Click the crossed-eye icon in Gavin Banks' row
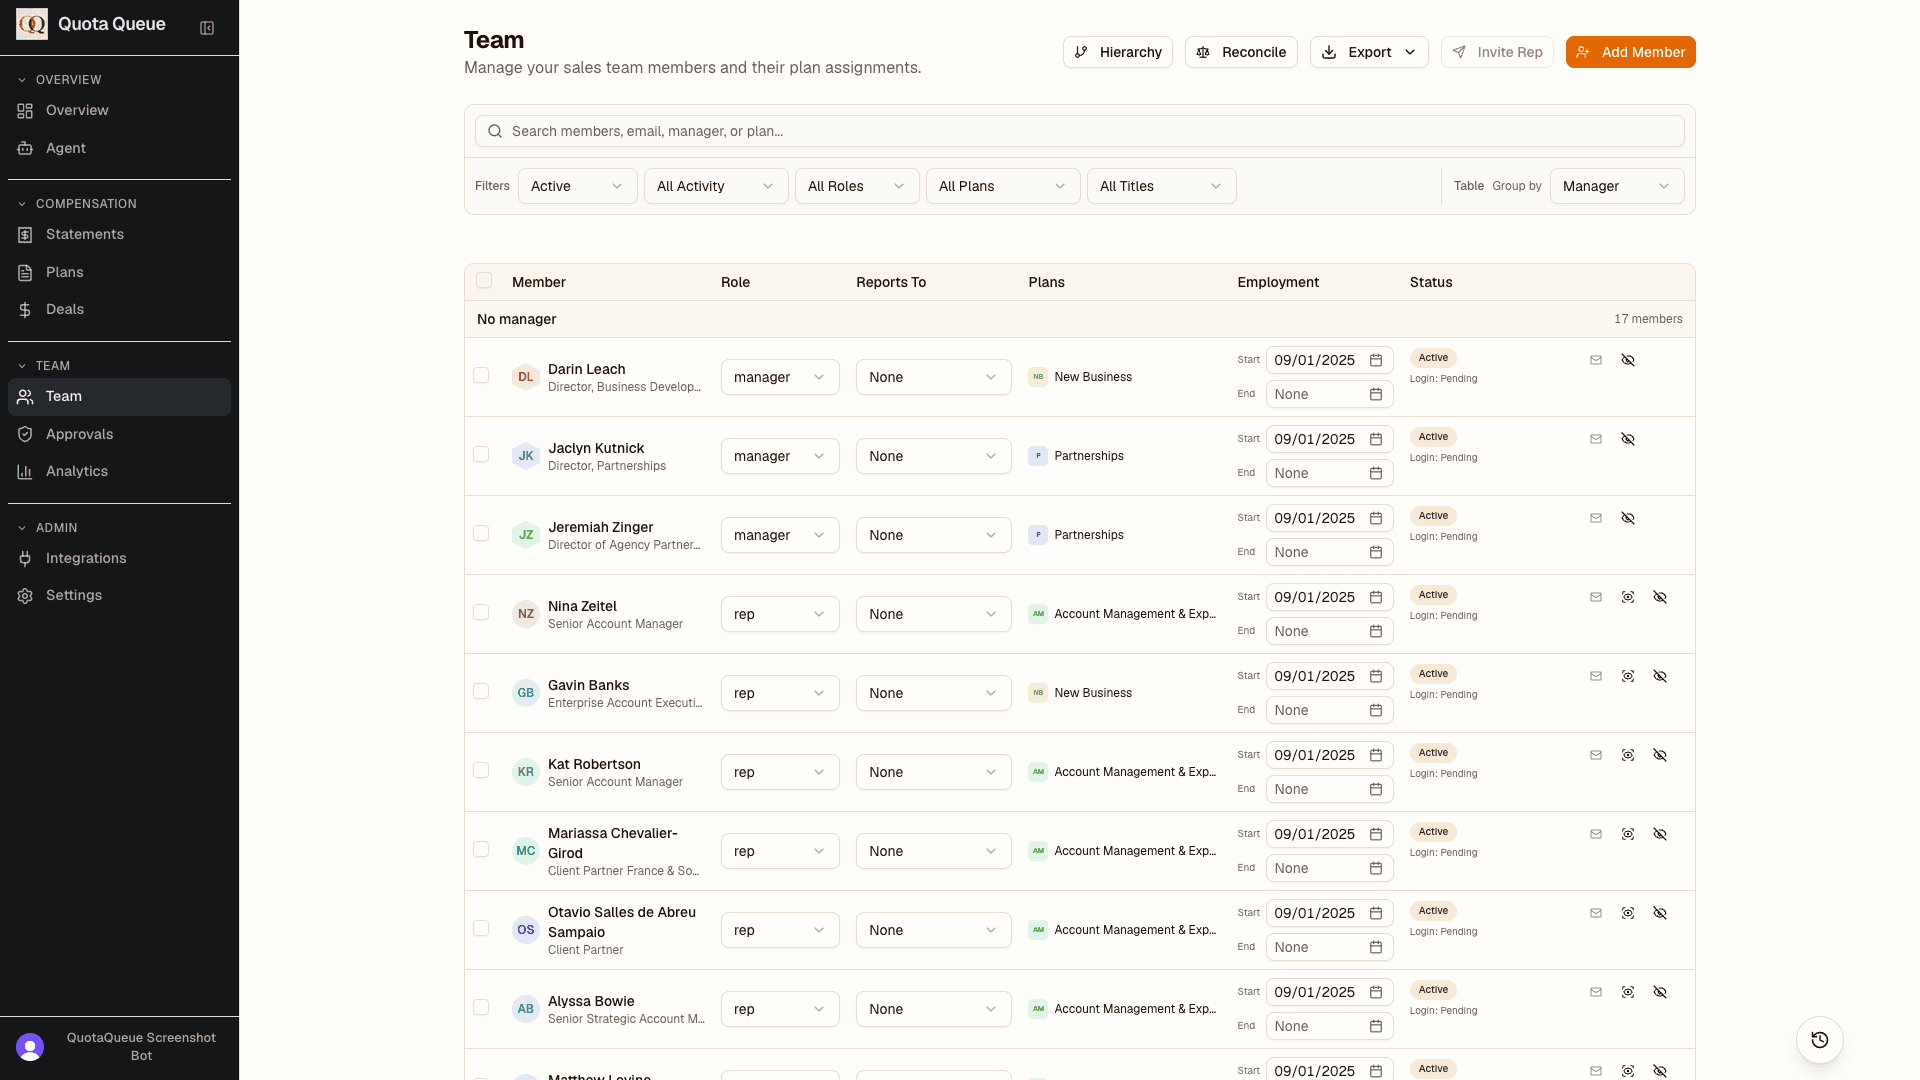The image size is (1920, 1080). coord(1660,676)
